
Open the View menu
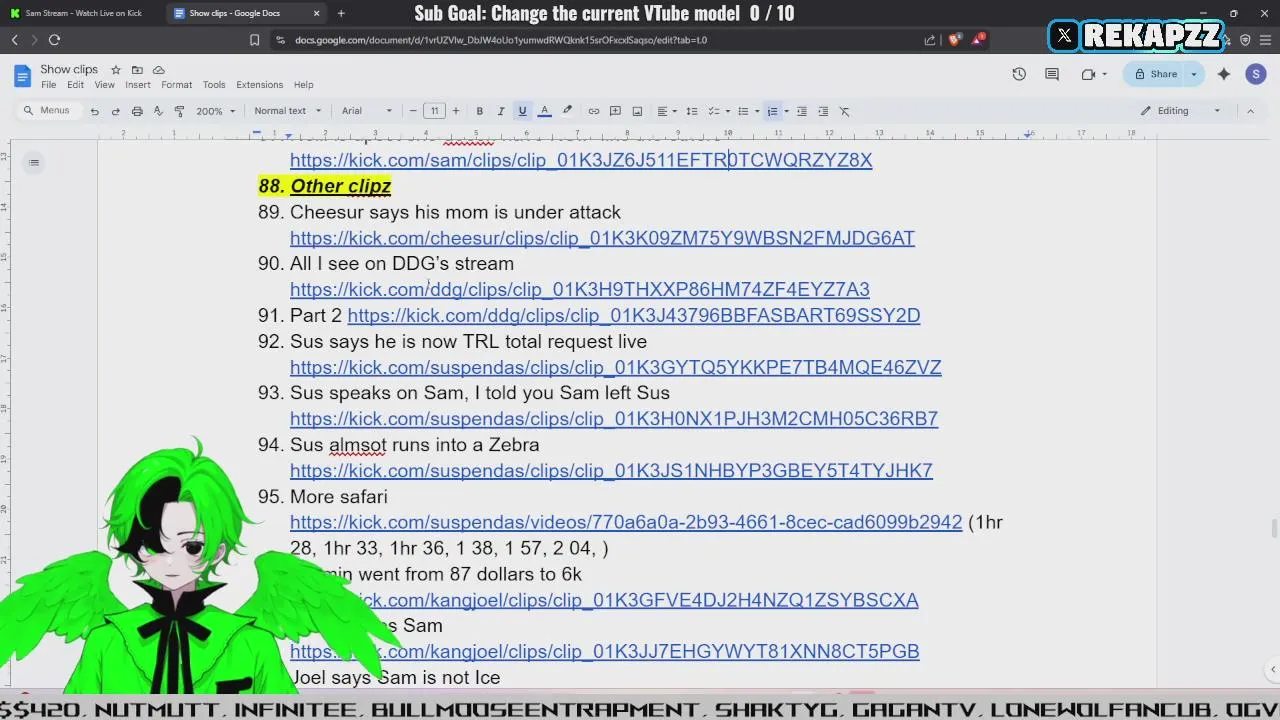click(x=104, y=85)
